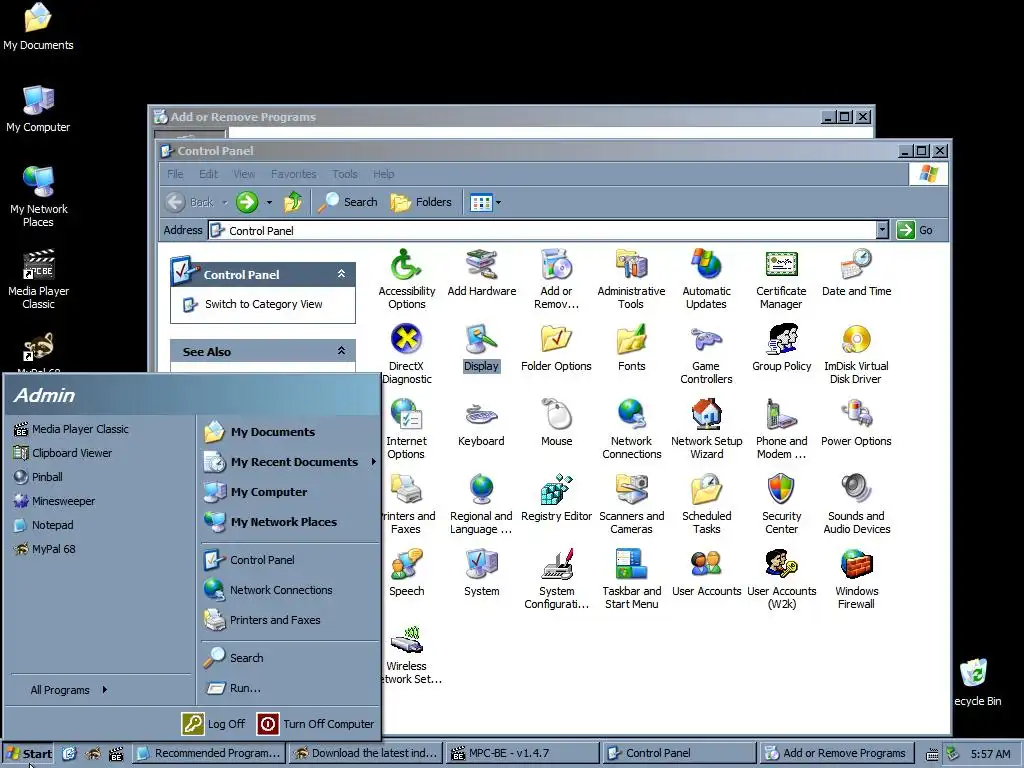Switch to MPC-BE taskbar button
1024x768 pixels.
coord(522,753)
